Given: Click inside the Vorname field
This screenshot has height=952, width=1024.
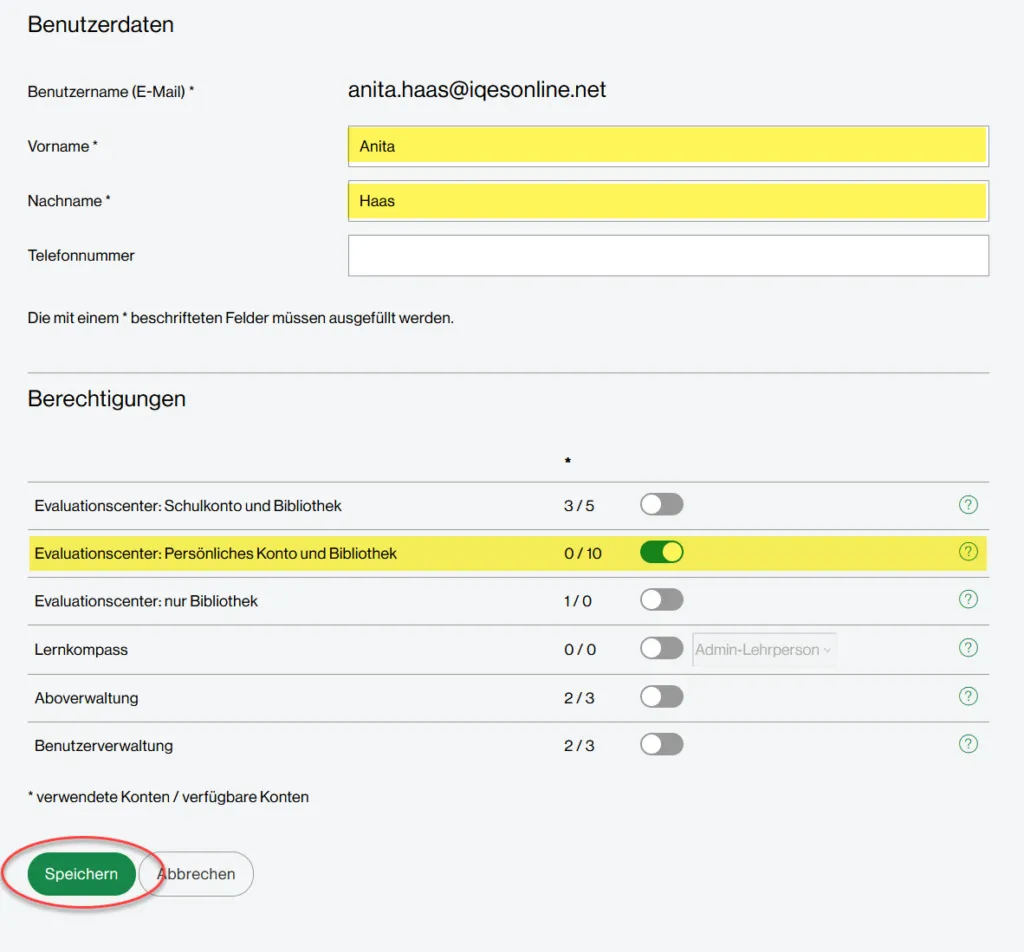Looking at the screenshot, I should (668, 145).
